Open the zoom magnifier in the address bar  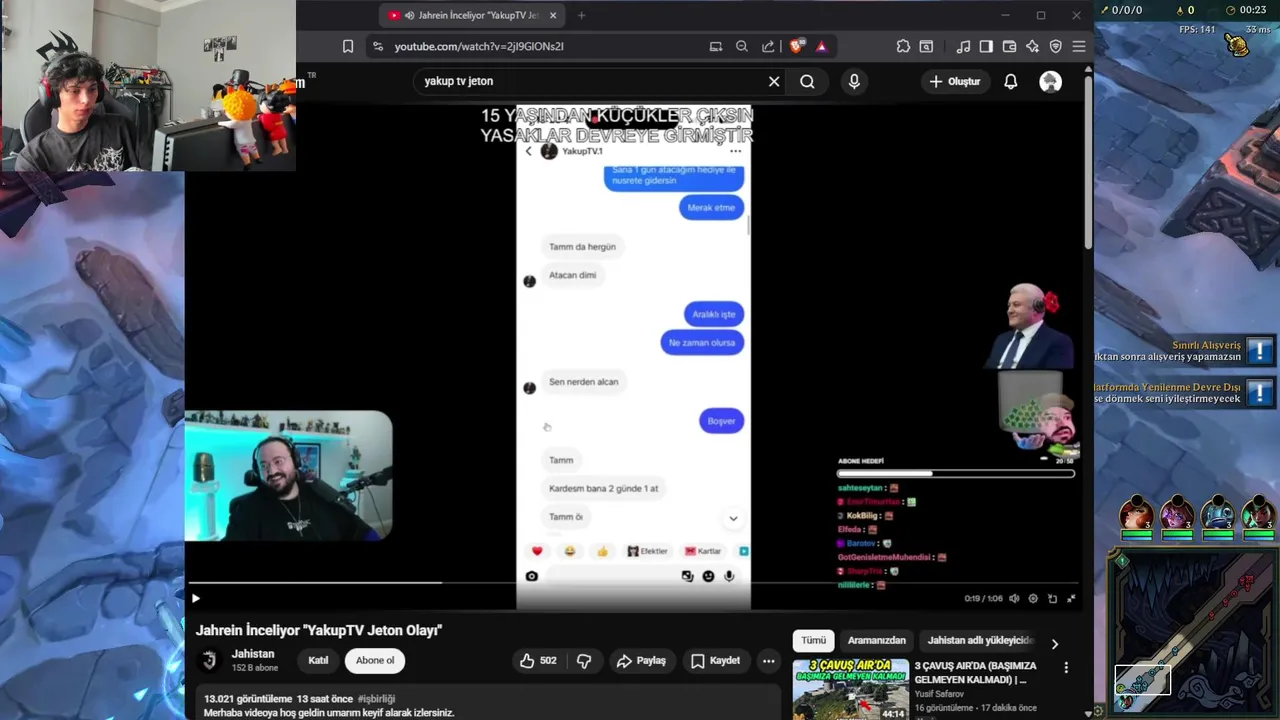coord(742,46)
